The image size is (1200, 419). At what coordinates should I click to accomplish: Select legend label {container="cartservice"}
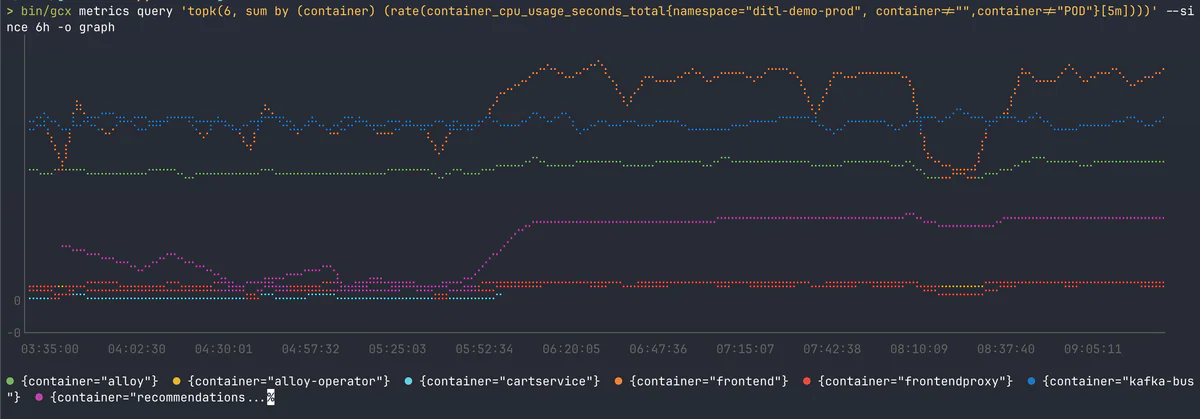[x=509, y=381]
